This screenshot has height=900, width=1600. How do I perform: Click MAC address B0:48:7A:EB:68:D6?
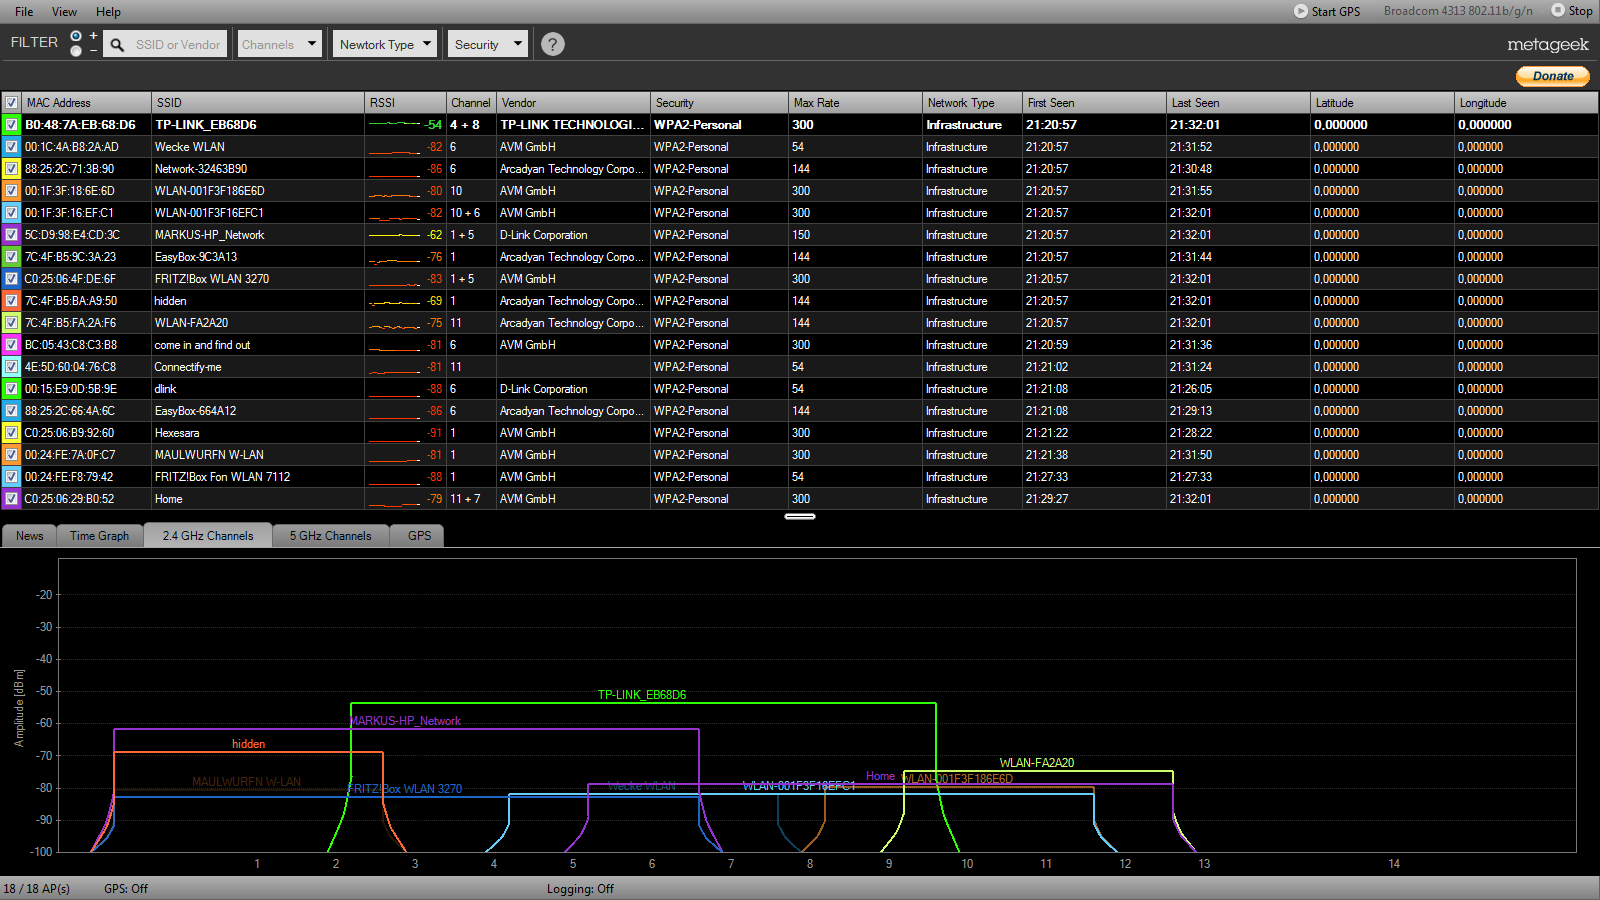click(x=80, y=125)
